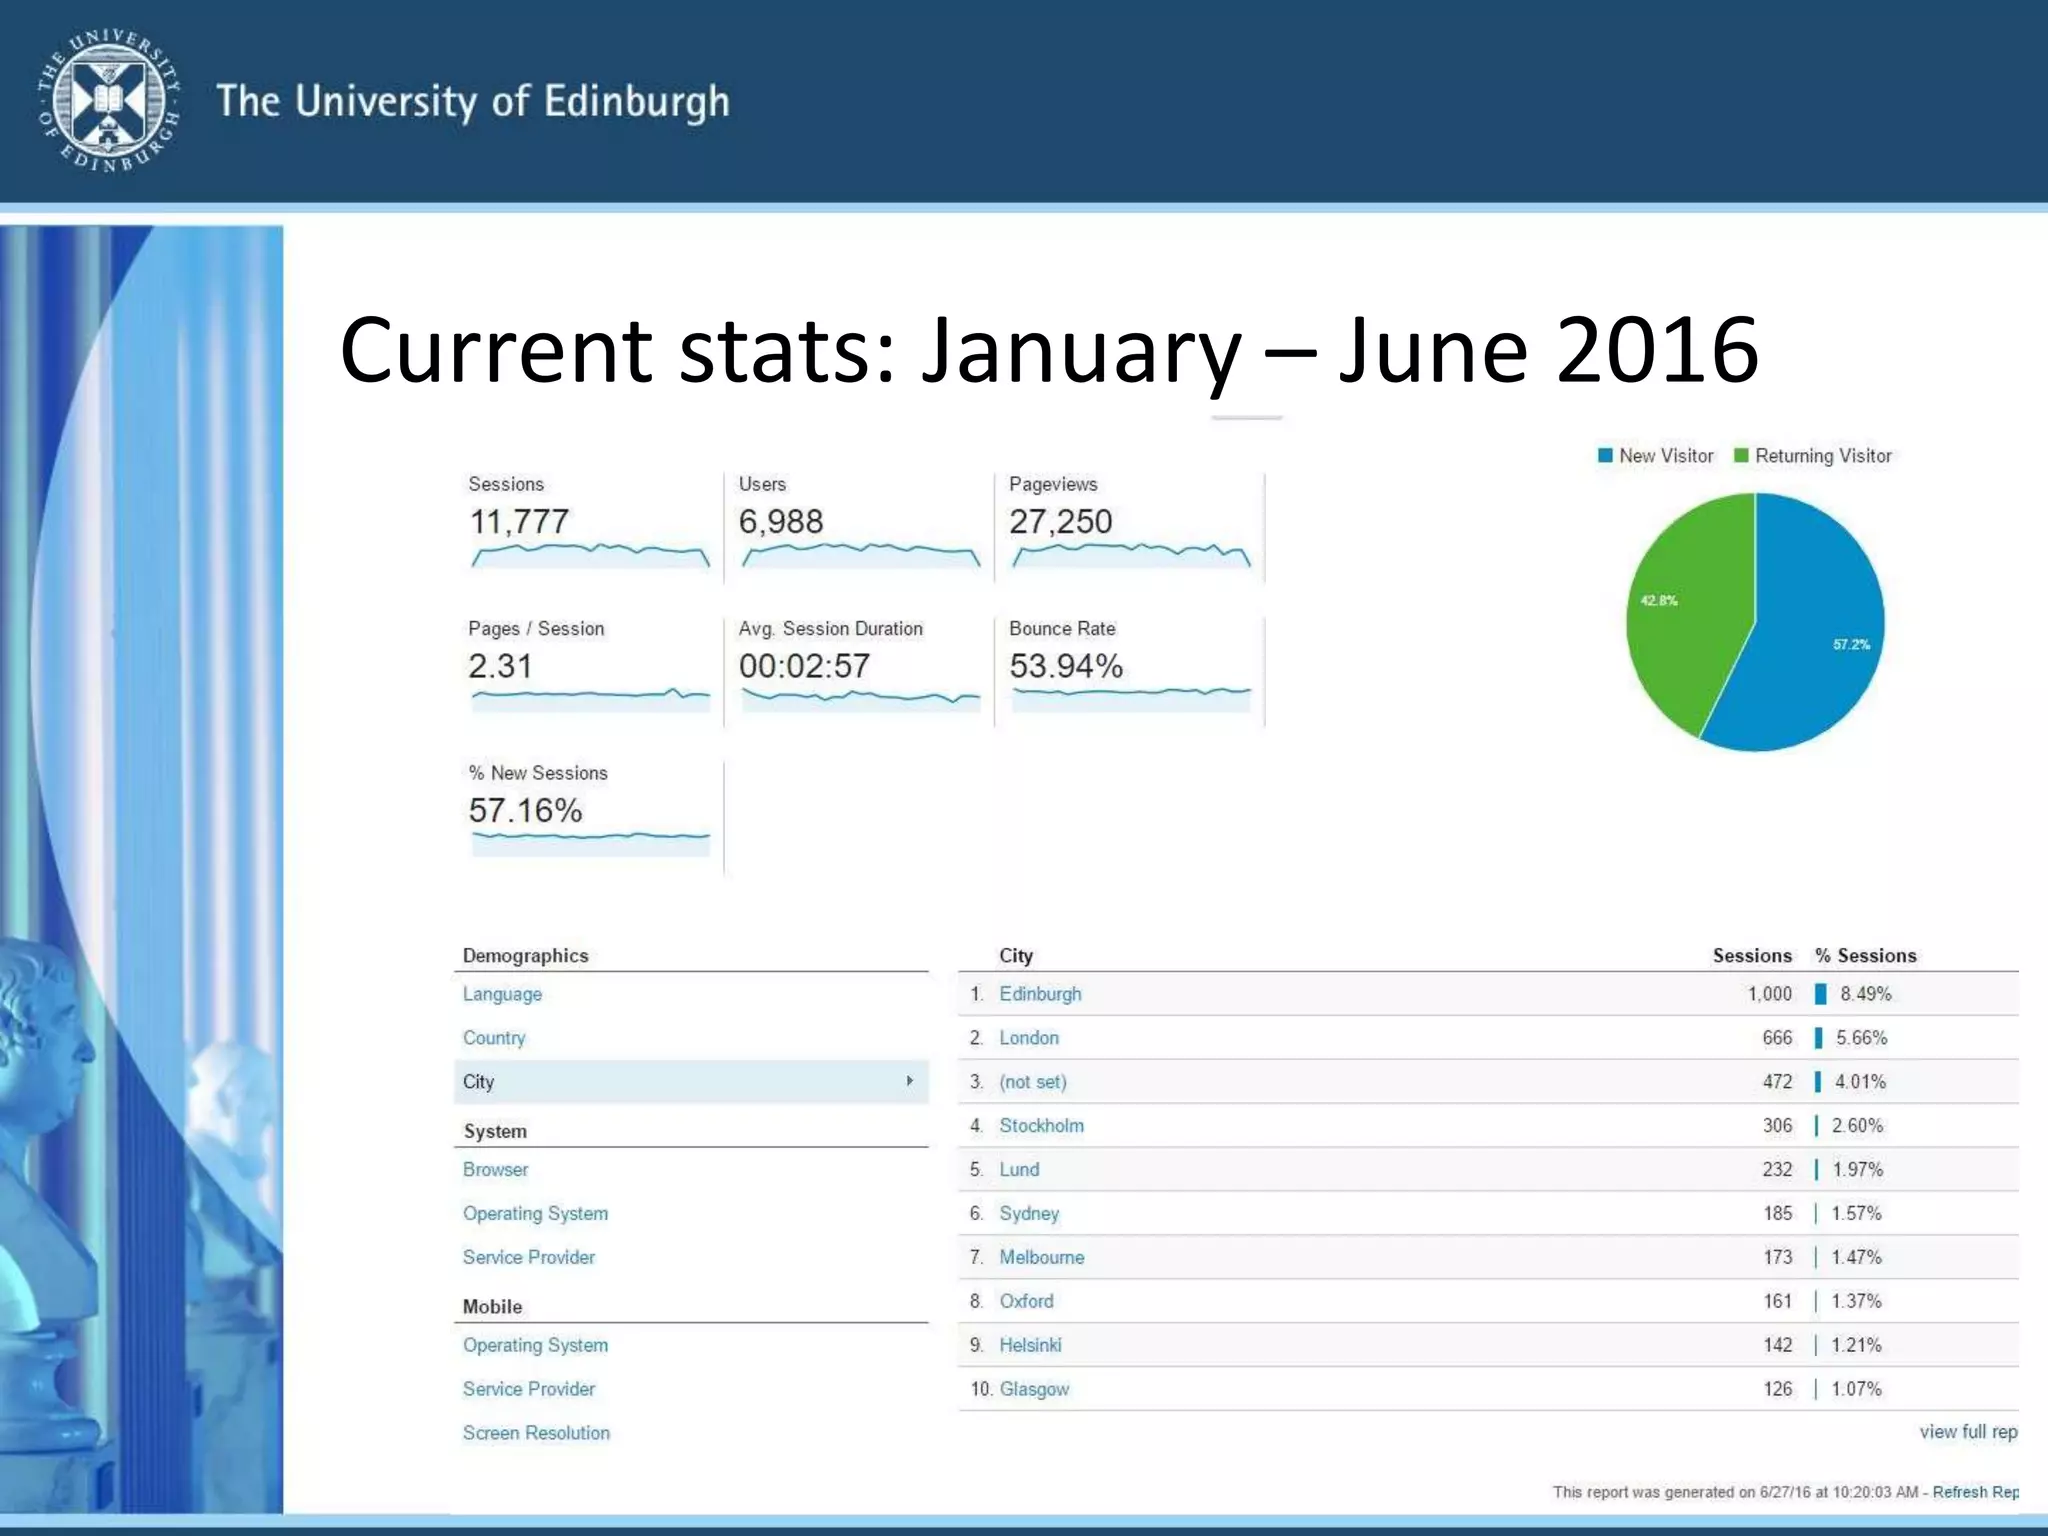This screenshot has height=1536, width=2048.
Task: Click the Sessions column header in city table
Action: pos(1752,956)
